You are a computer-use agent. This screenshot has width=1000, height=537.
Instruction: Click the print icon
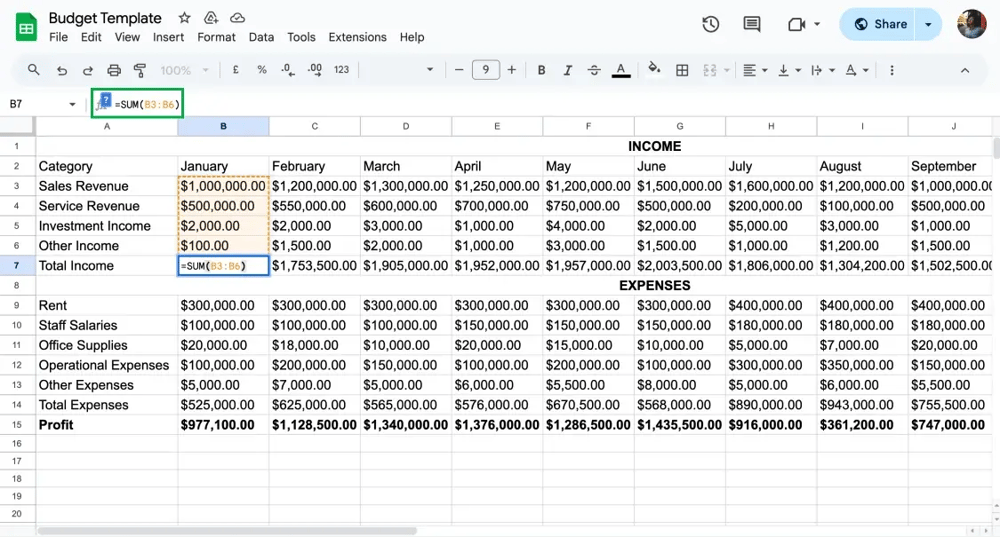pos(114,70)
